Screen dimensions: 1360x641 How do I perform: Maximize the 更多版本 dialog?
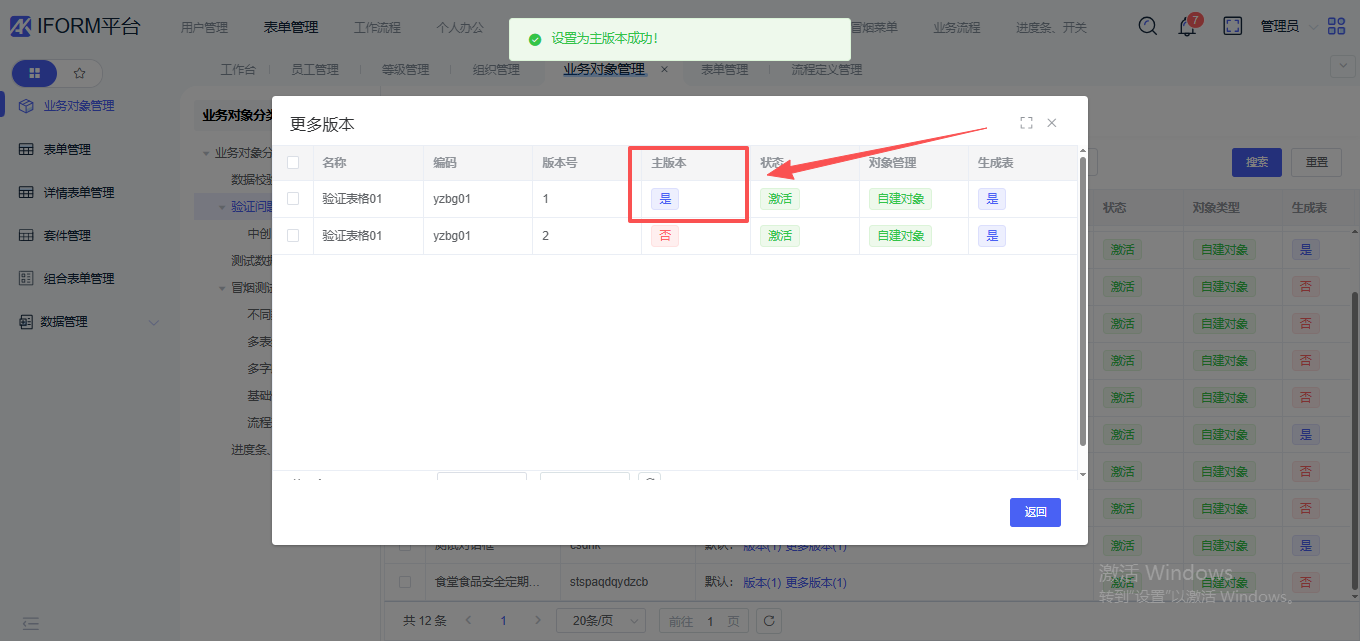1026,123
